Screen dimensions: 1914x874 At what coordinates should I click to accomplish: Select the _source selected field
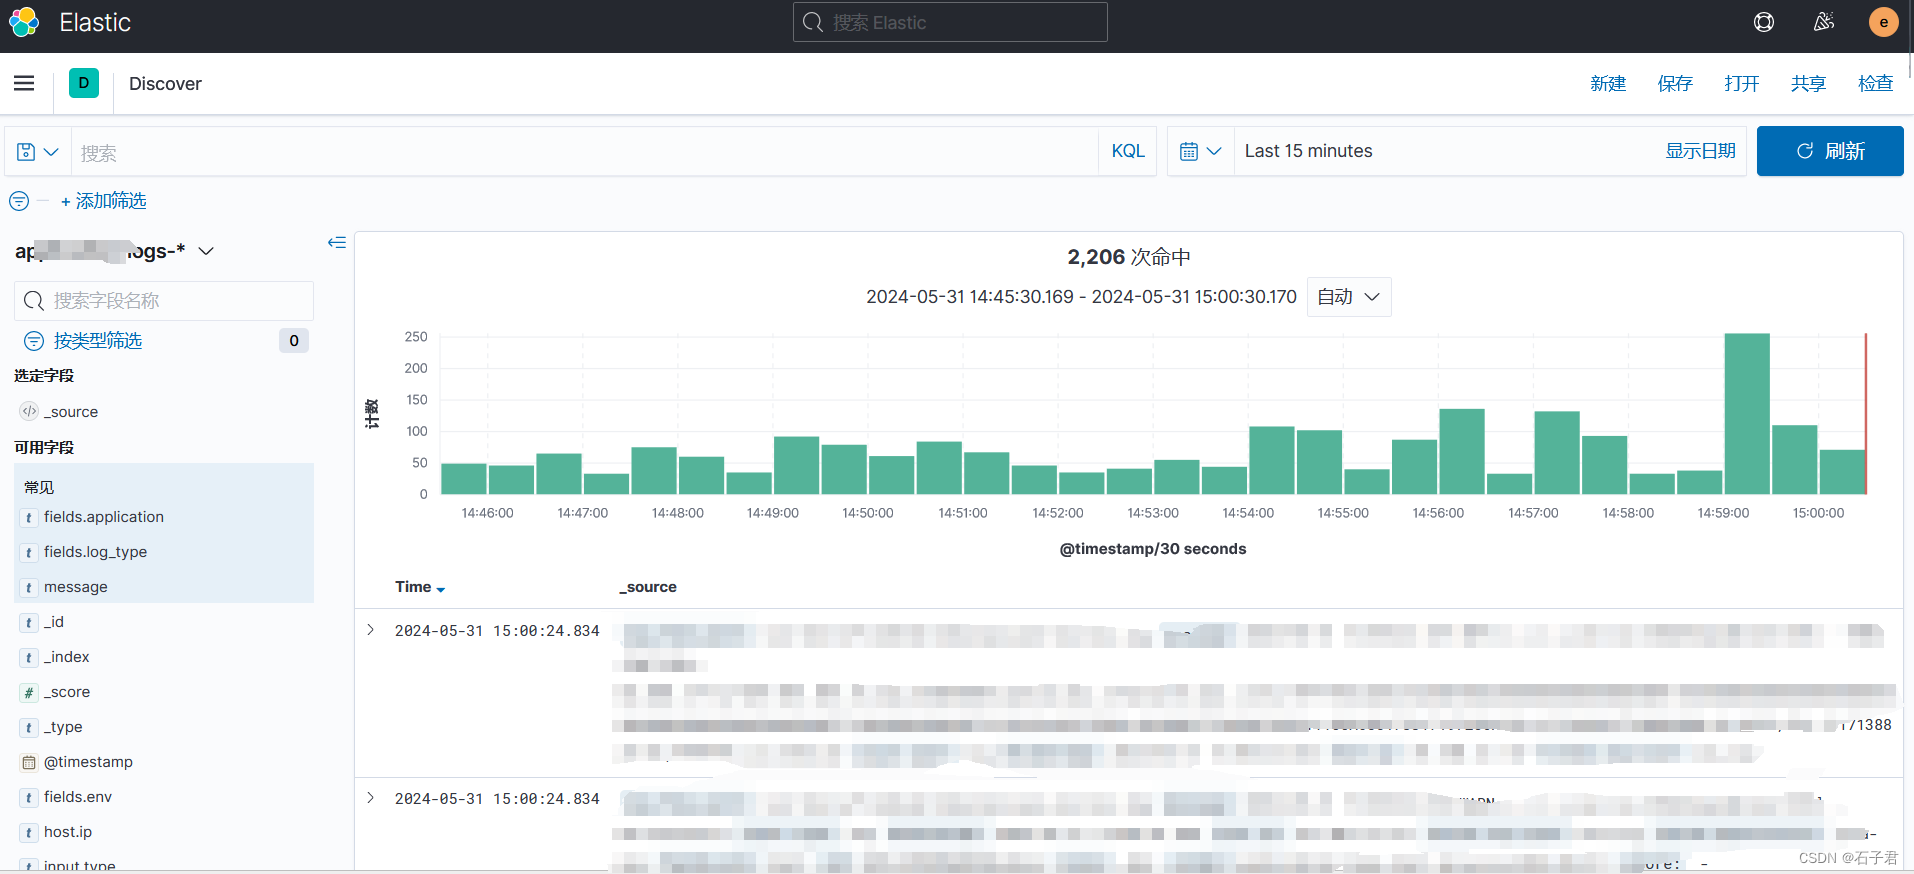click(71, 412)
